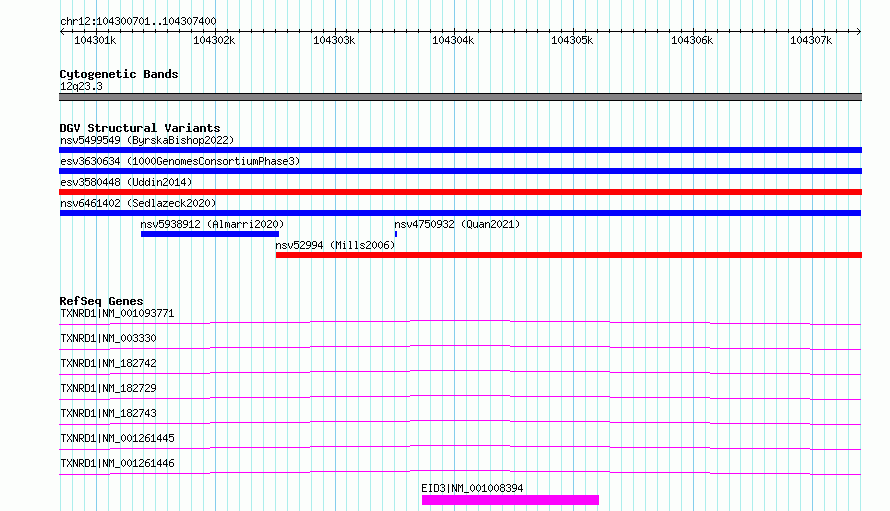Open TXNRD1|NM_001261446 transcript label
The height and width of the screenshot is (511, 890).
tap(117, 463)
